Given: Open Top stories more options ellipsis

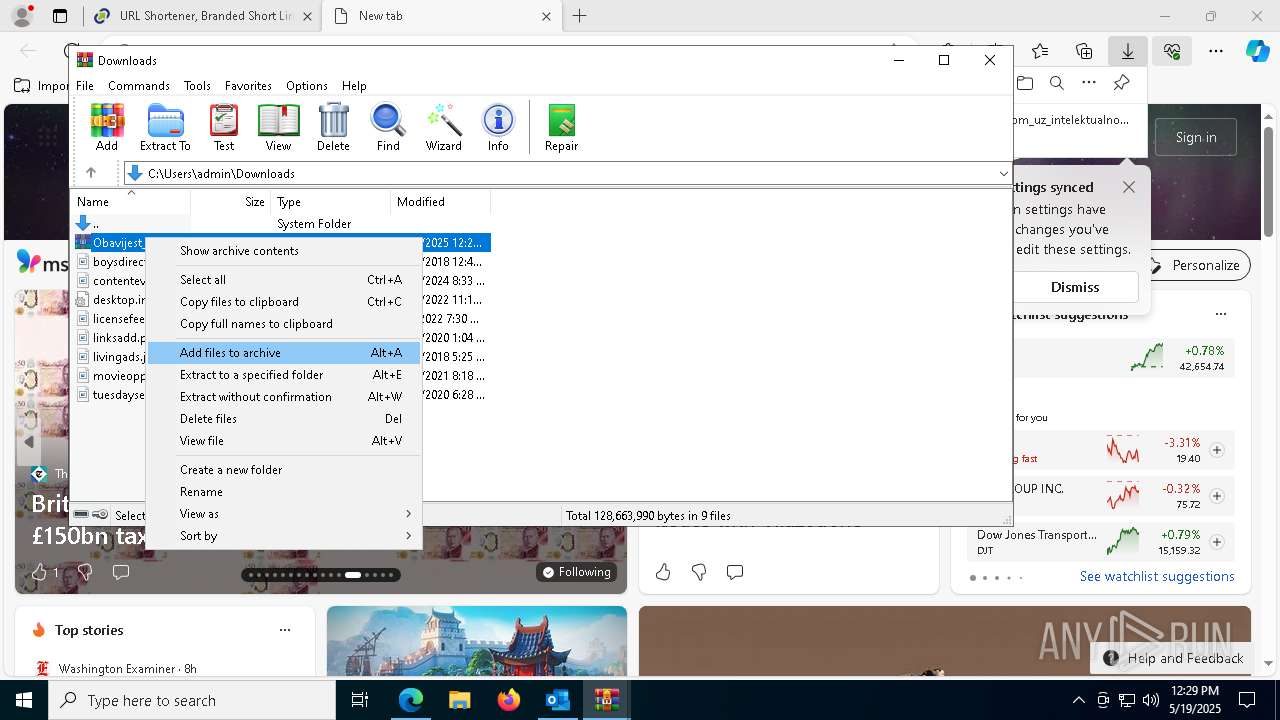Looking at the screenshot, I should click(285, 630).
